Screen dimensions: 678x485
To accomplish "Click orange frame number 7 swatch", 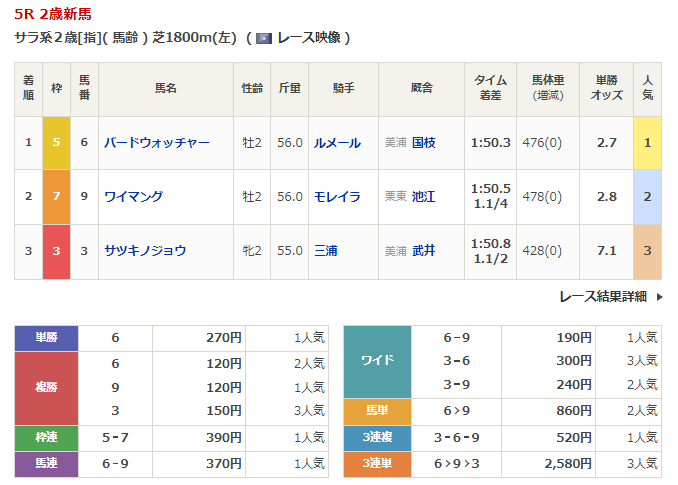I will click(x=56, y=197).
